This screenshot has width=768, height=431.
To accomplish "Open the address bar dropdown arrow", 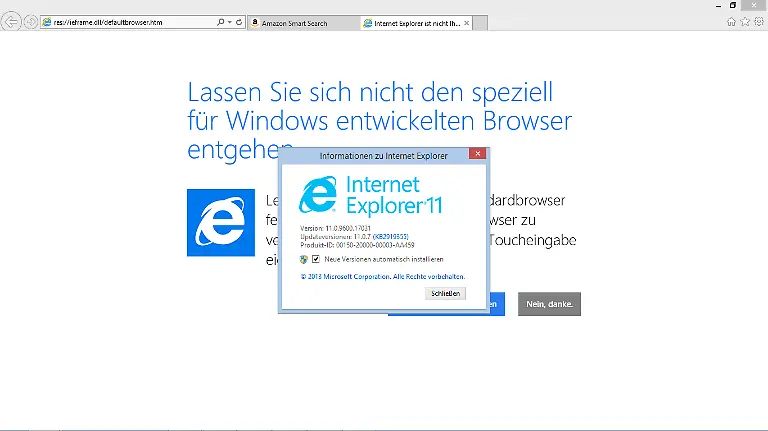I will pyautogui.click(x=229, y=22).
